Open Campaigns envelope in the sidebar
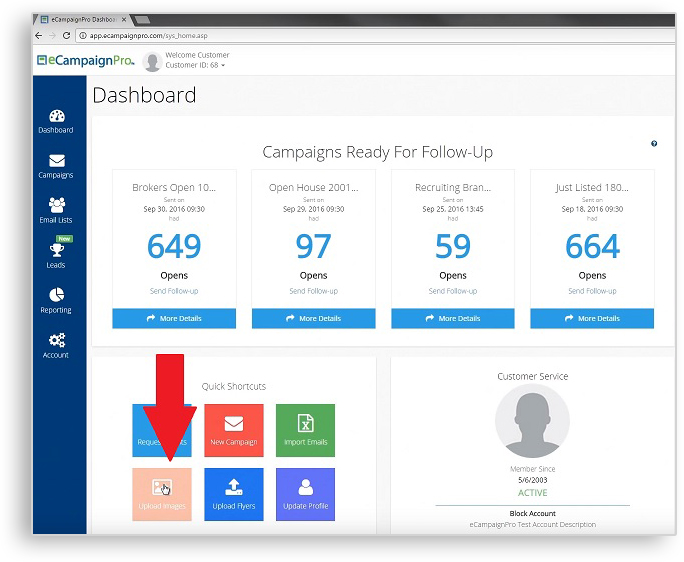Viewport: 684px width, 562px height. tap(56, 166)
